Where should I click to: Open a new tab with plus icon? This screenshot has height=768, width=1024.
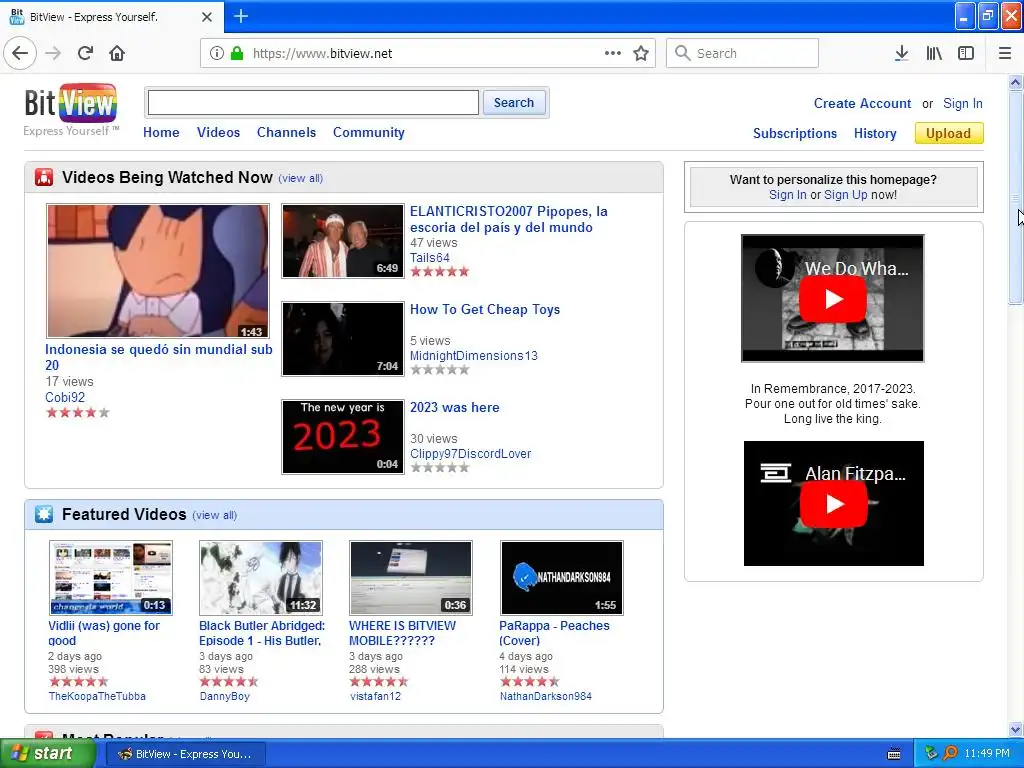pyautogui.click(x=241, y=16)
